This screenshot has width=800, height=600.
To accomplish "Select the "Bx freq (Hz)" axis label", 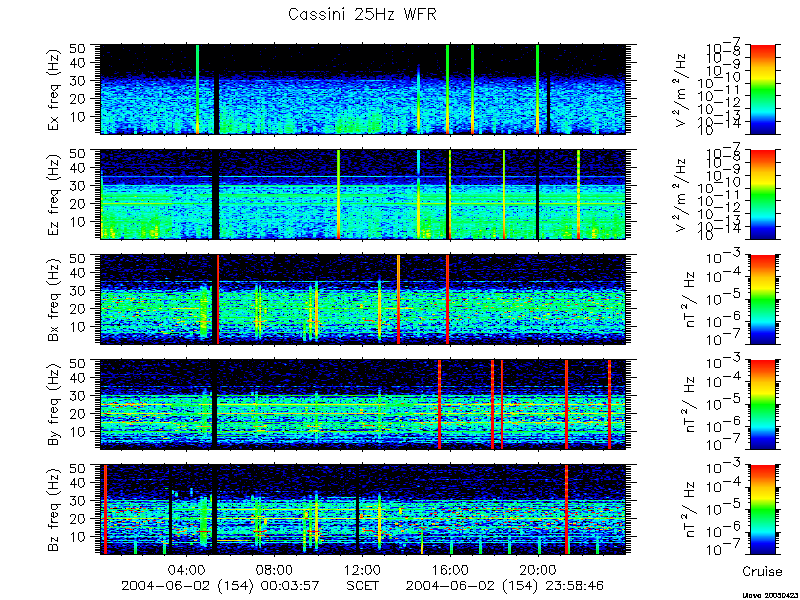I will tap(54, 299).
